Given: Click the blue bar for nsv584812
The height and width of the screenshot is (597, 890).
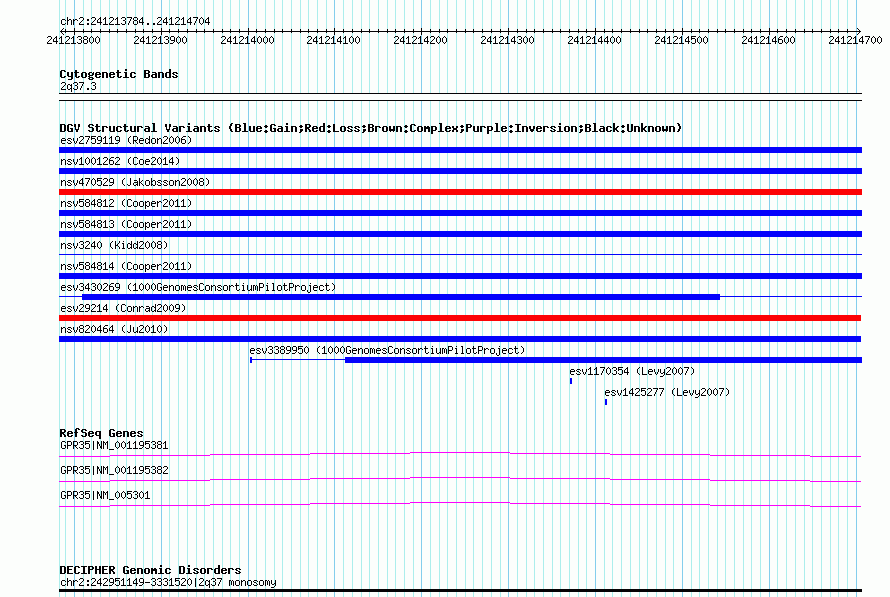Looking at the screenshot, I should click(x=460, y=213).
